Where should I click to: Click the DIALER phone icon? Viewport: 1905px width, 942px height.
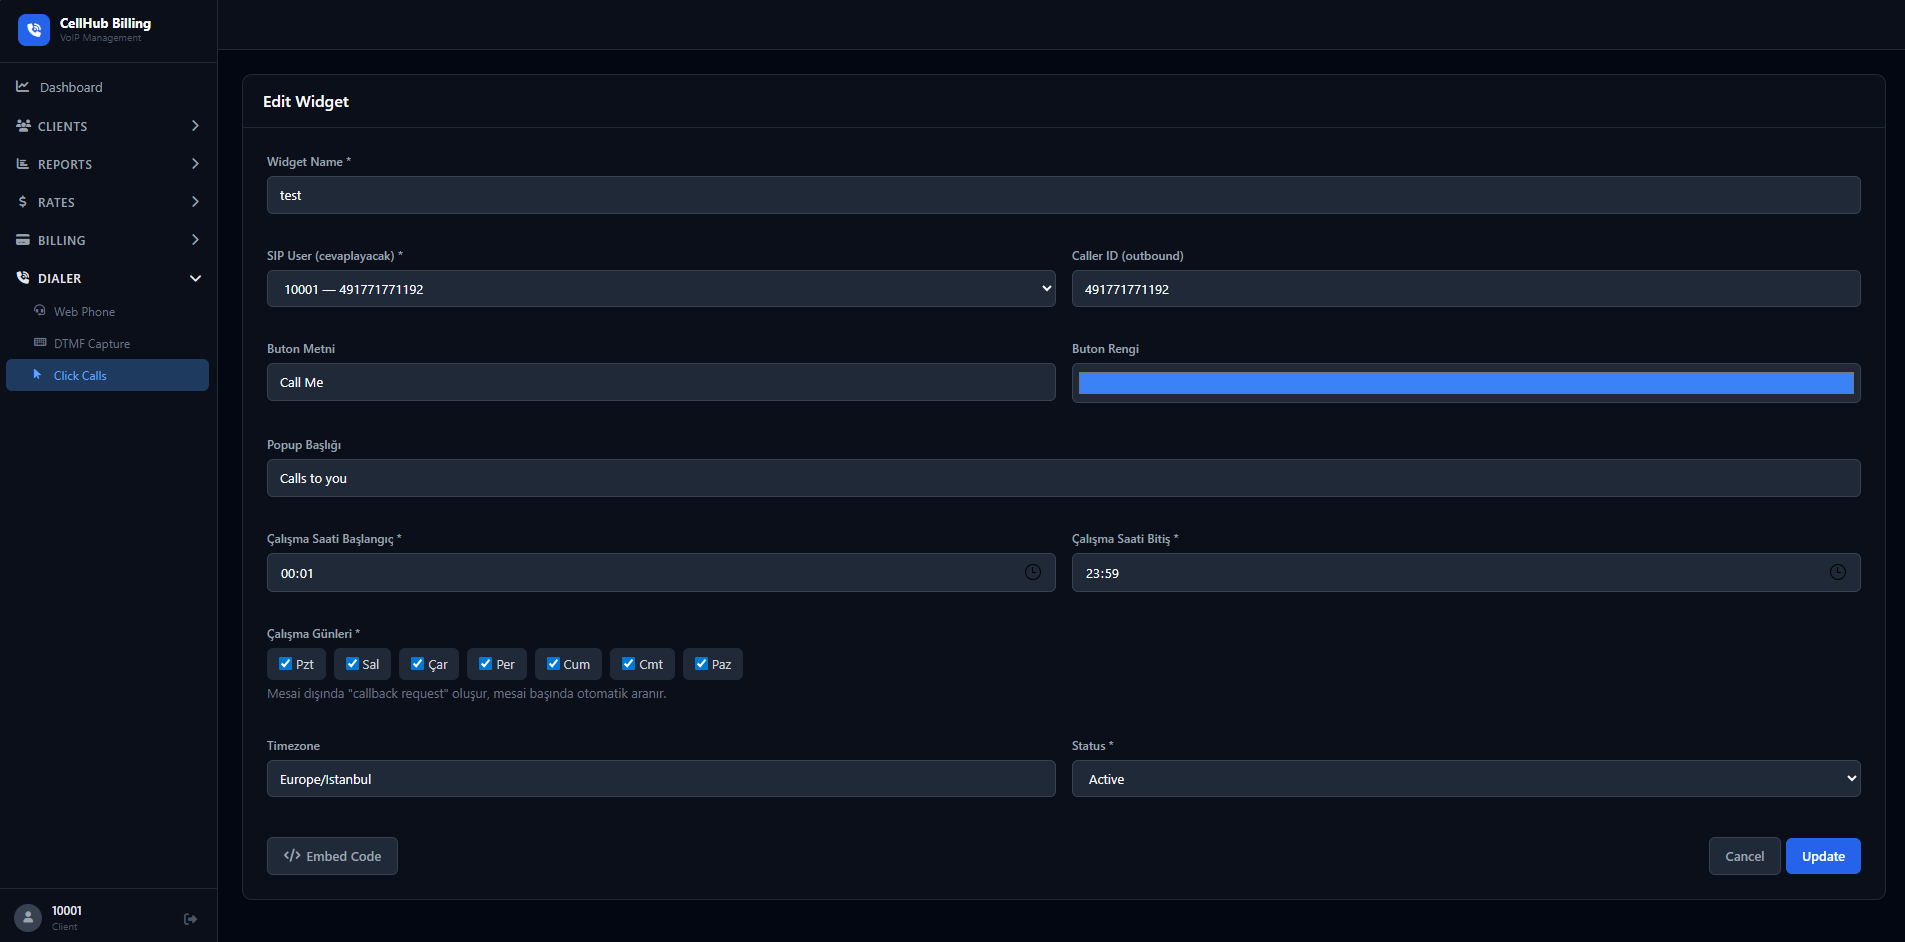point(23,278)
